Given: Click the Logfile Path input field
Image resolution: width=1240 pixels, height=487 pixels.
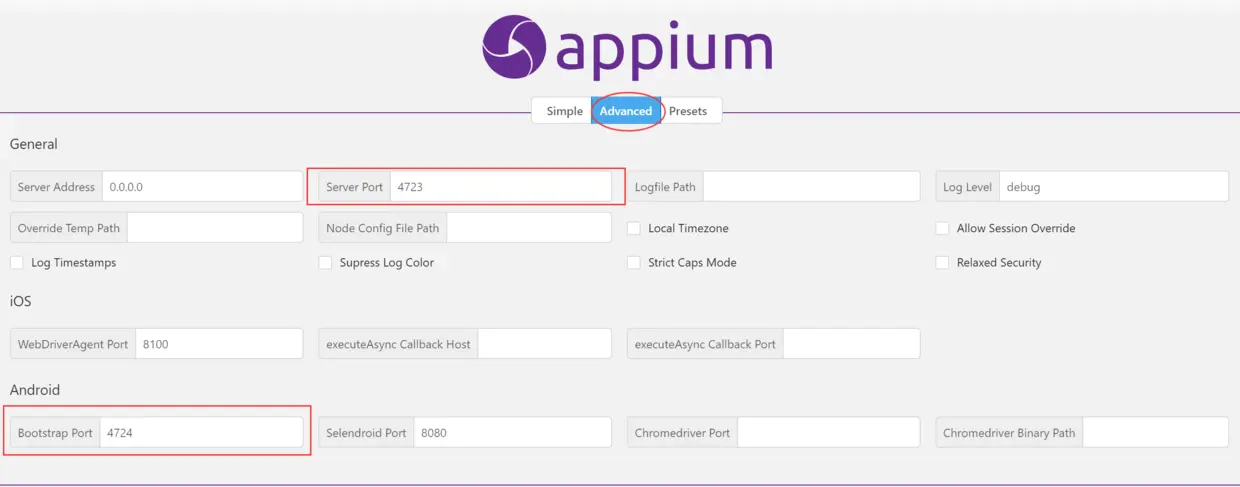Looking at the screenshot, I should 811,187.
